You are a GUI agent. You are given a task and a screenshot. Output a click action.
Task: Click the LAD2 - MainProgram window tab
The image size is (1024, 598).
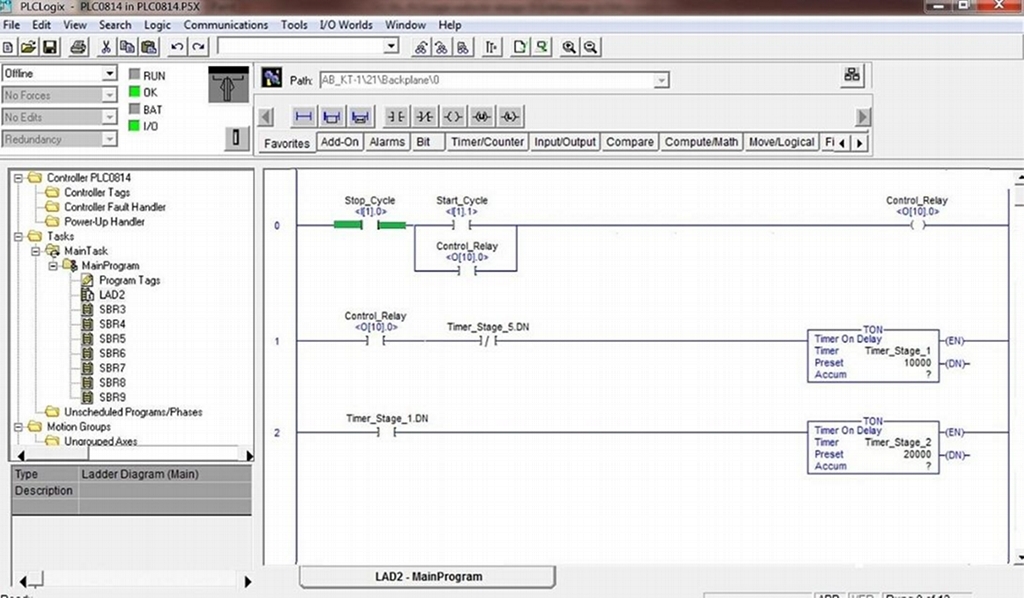pyautogui.click(x=428, y=577)
